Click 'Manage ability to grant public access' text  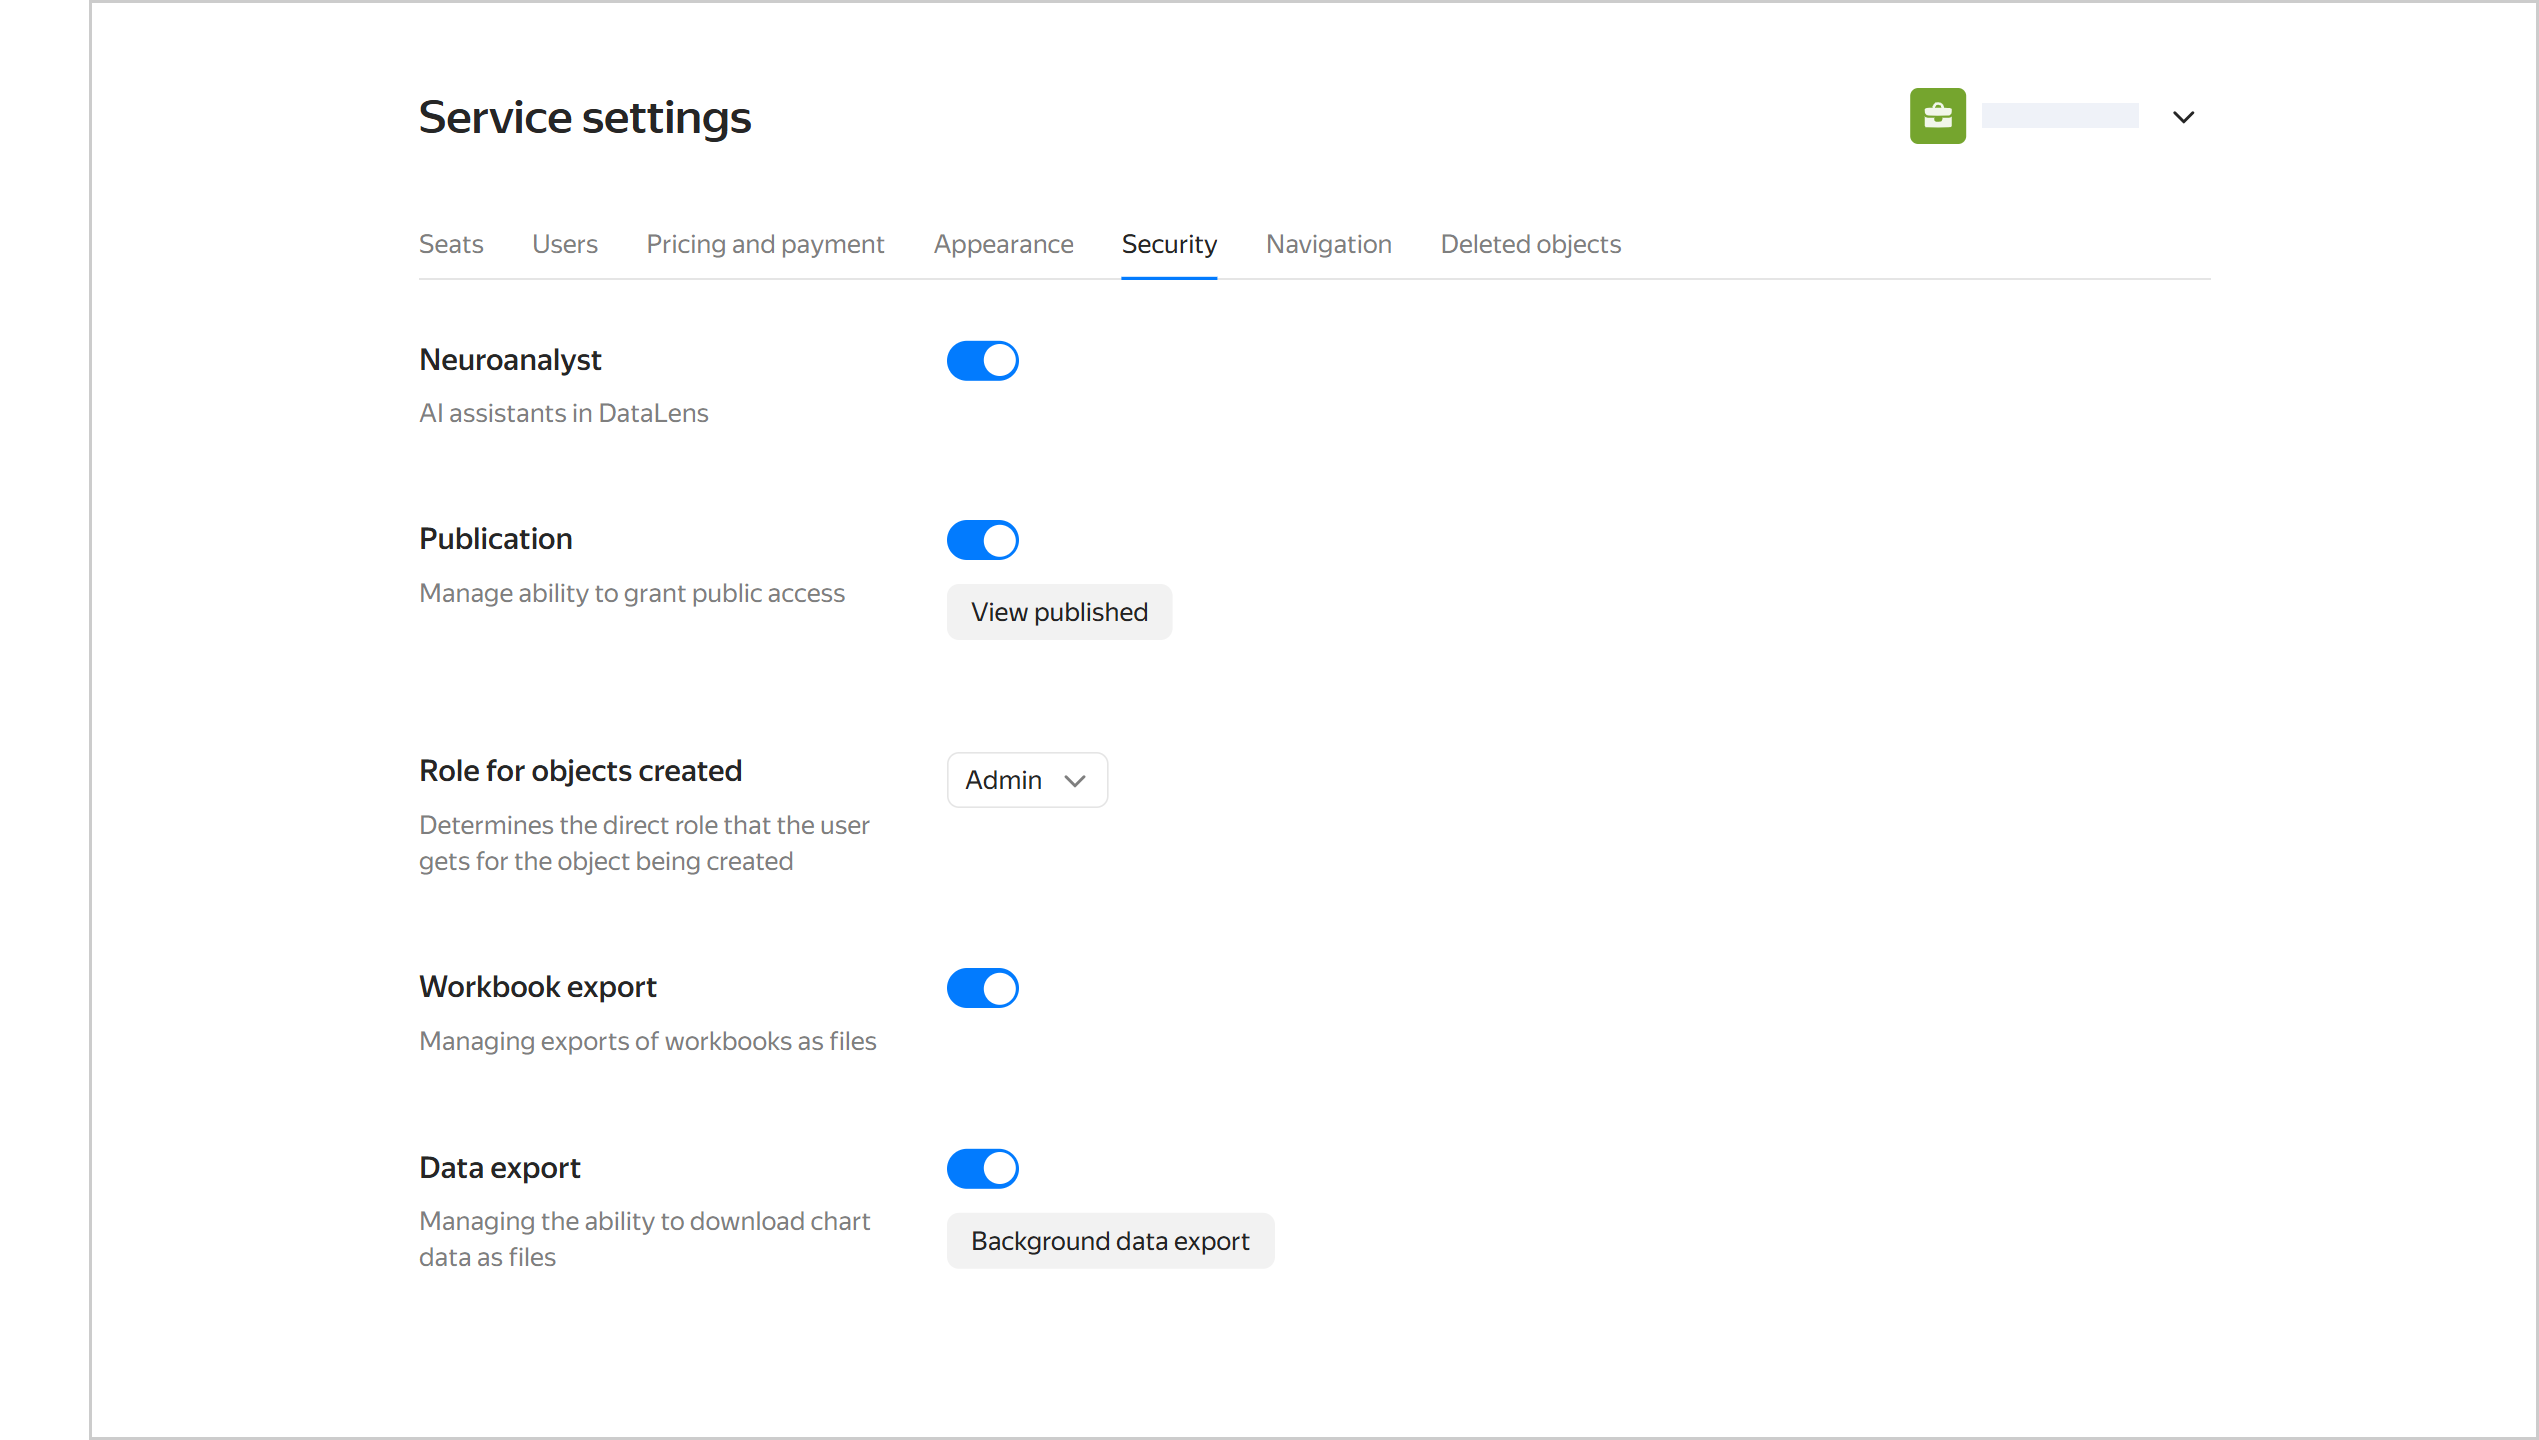(632, 593)
